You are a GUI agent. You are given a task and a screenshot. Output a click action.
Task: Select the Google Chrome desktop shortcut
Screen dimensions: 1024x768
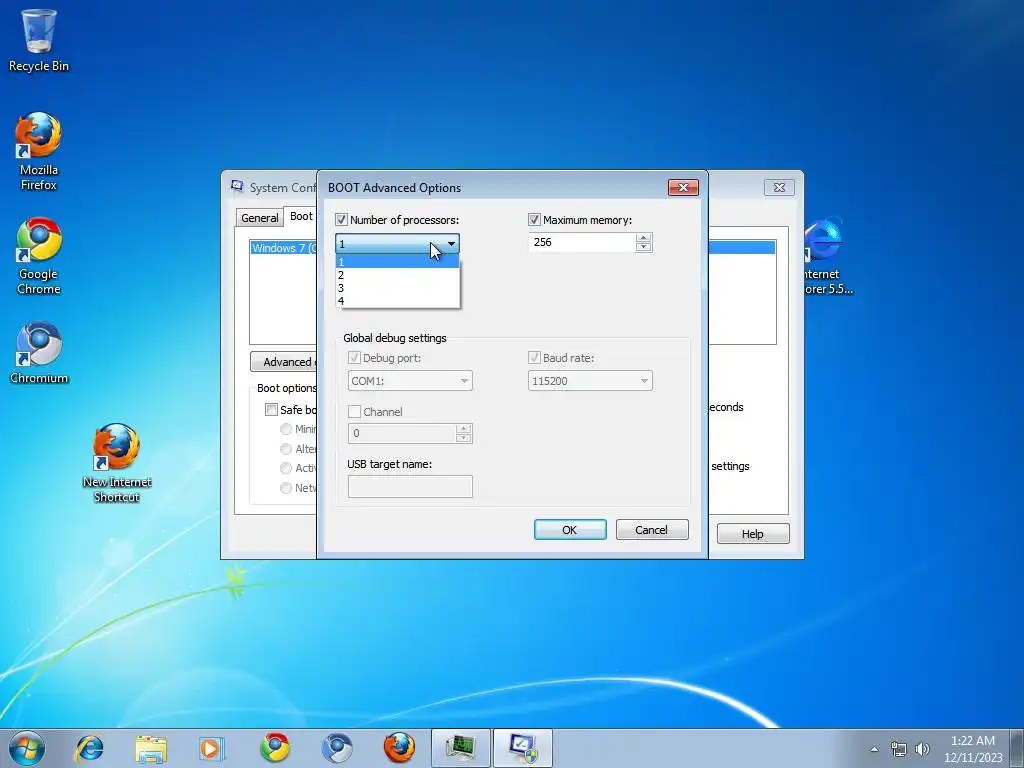pos(39,255)
